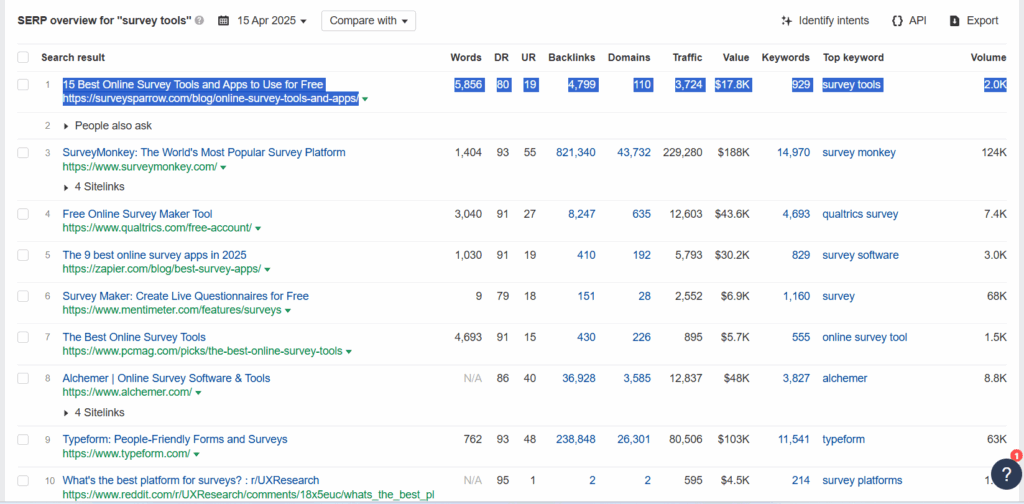Click the Identify intents button
1024x504 pixels.
tap(825, 21)
